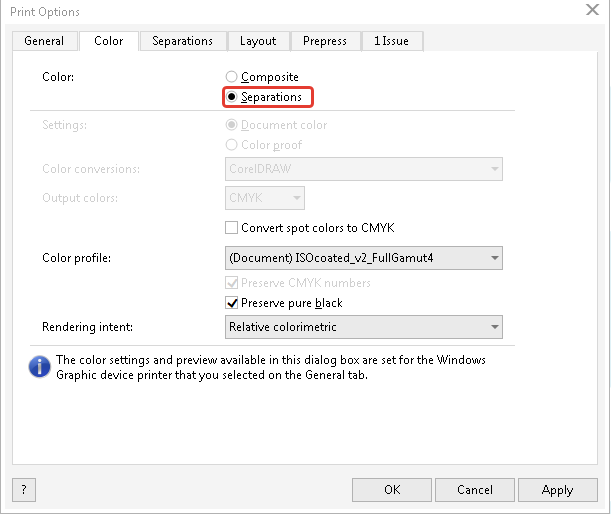Image resolution: width=611 pixels, height=514 pixels.
Task: Select the Color tab
Action: [108, 41]
